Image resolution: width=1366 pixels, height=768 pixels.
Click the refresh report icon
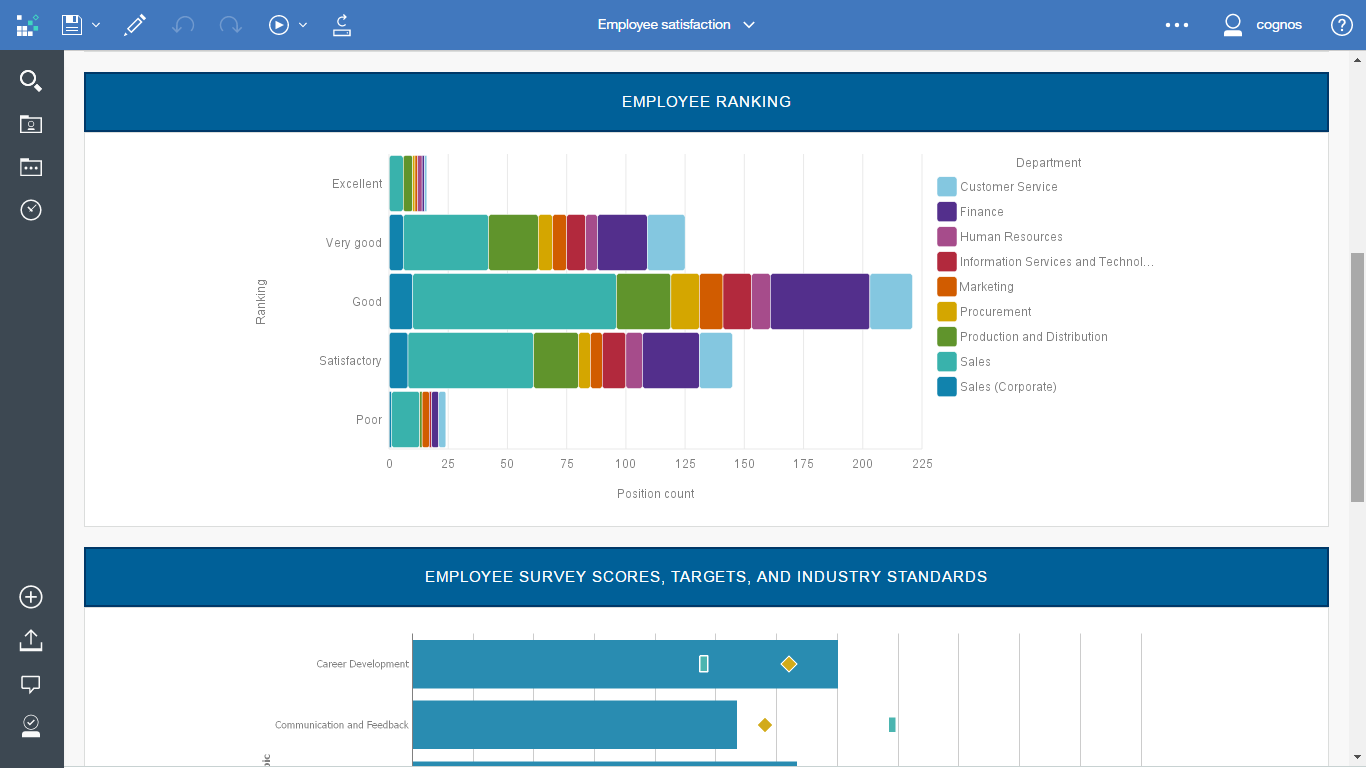point(342,25)
